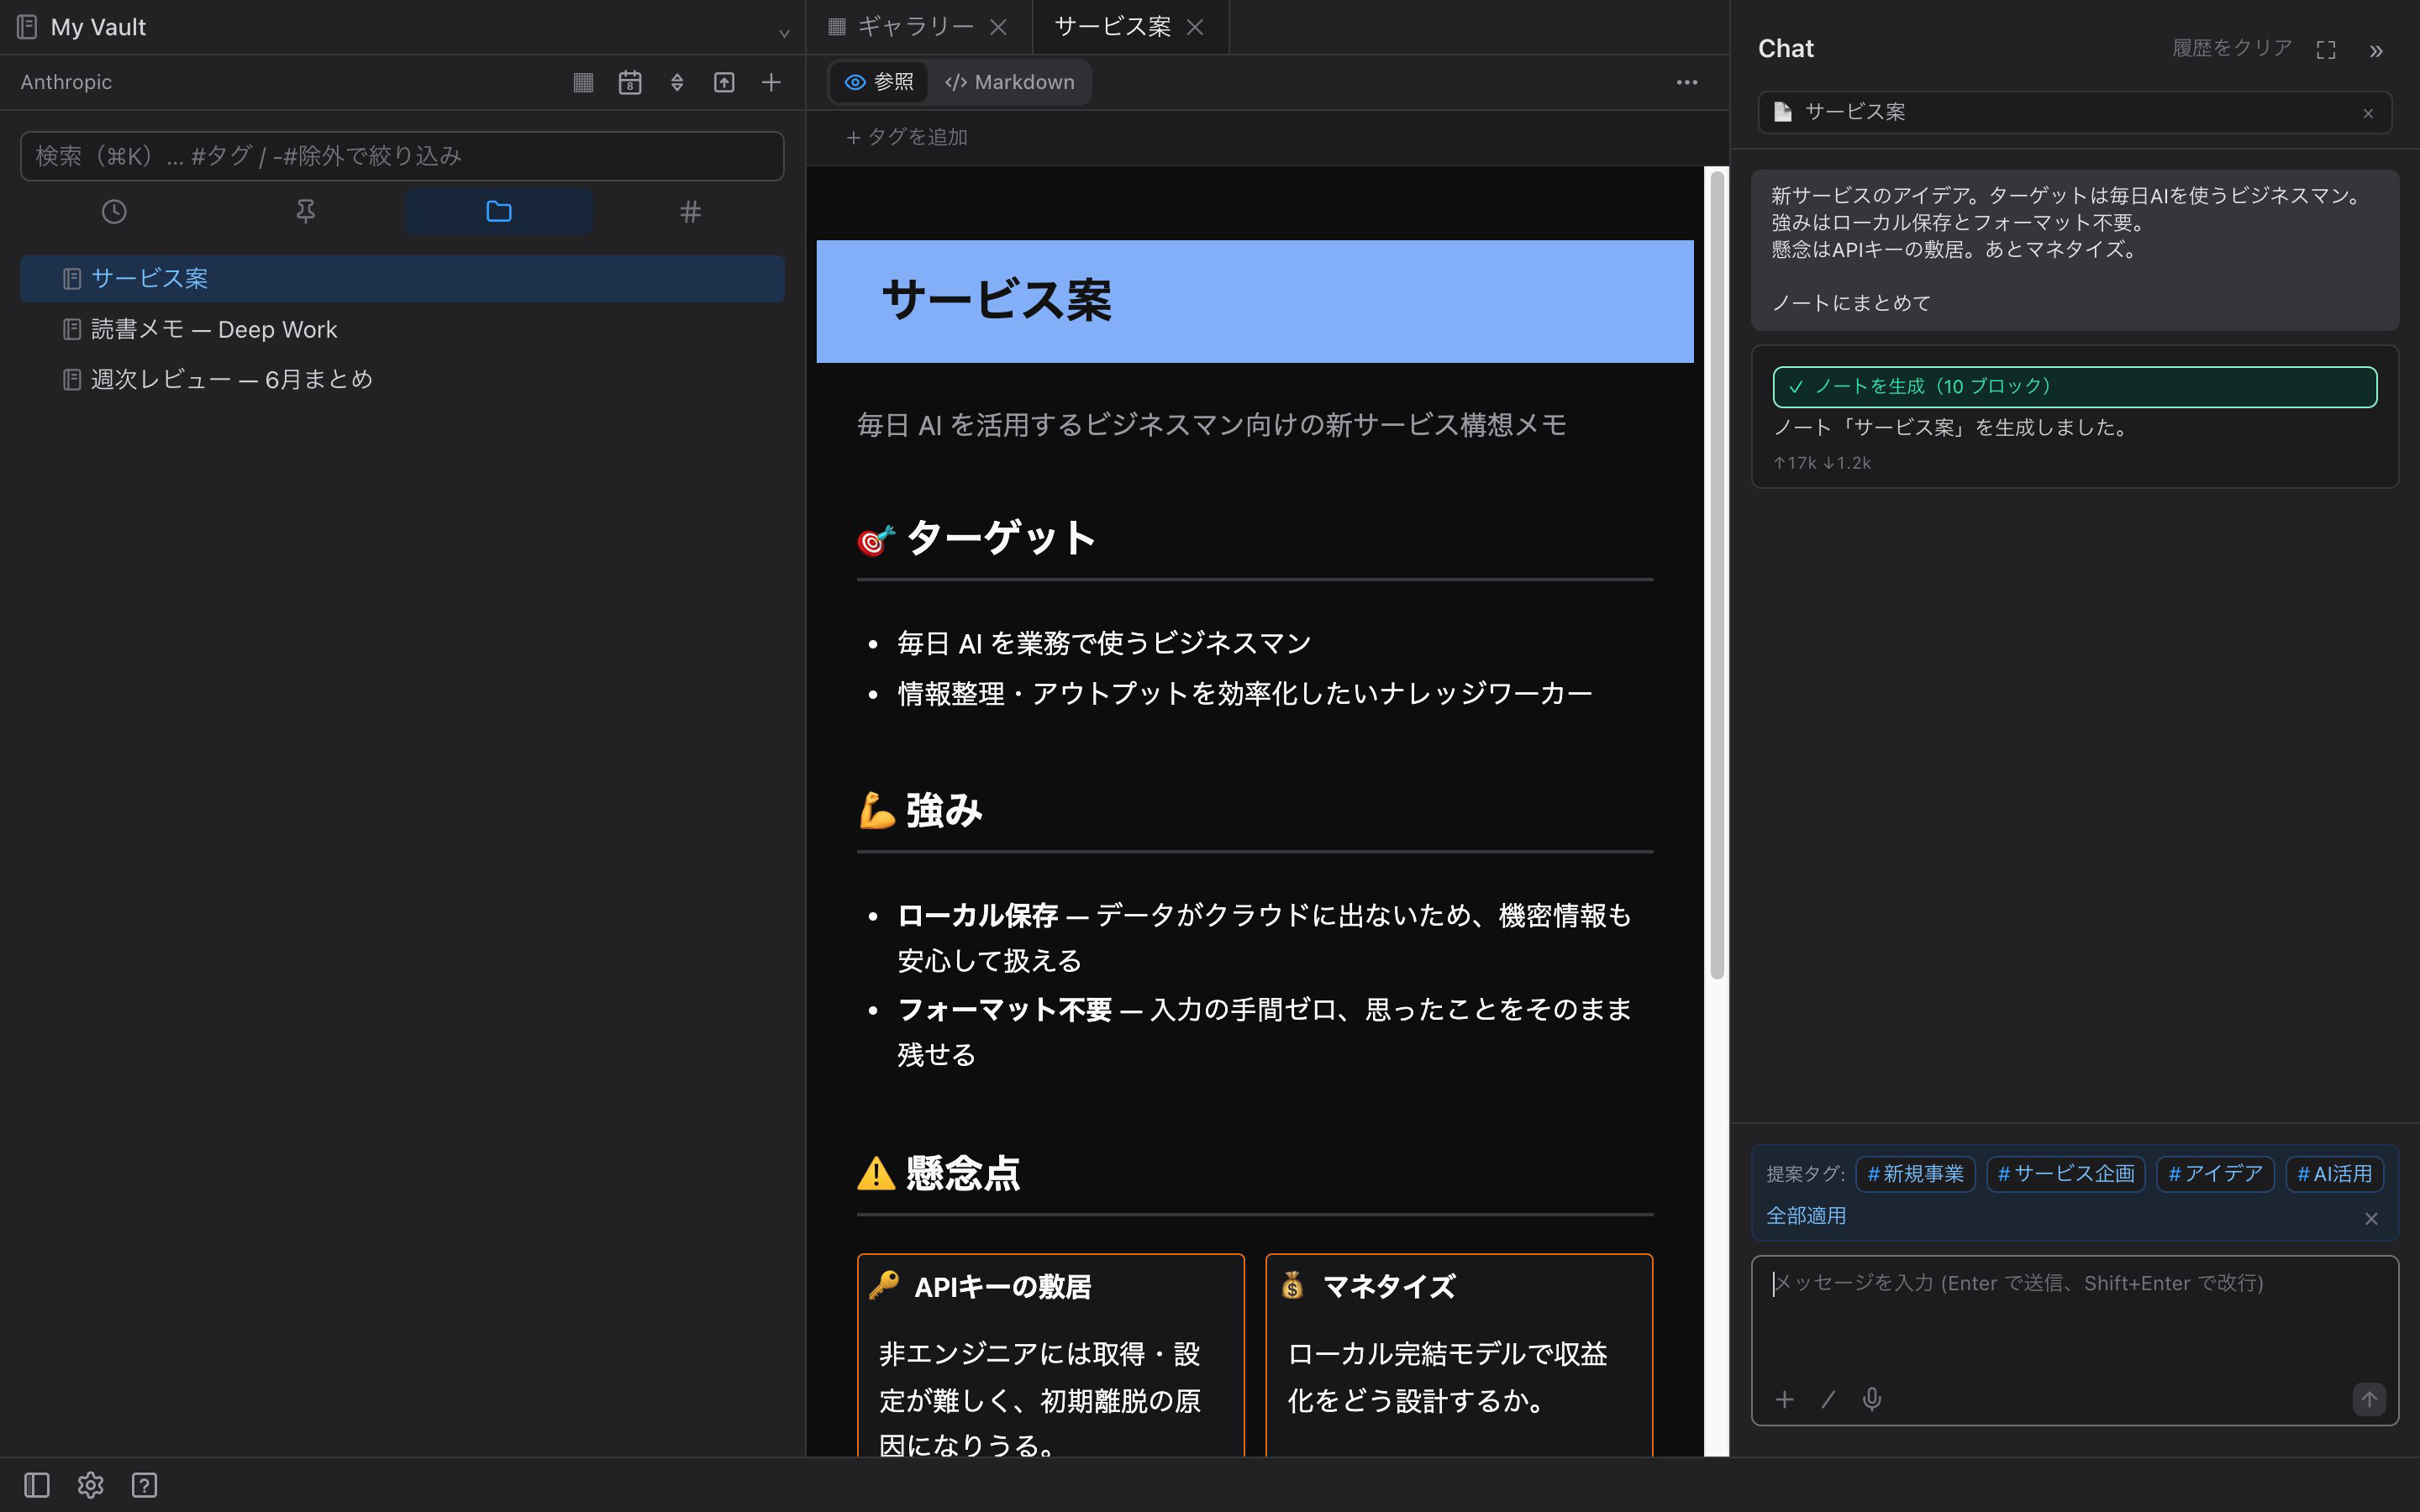Click the note vertical scrollbar
The image size is (2420, 1512).
pyautogui.click(x=1717, y=575)
